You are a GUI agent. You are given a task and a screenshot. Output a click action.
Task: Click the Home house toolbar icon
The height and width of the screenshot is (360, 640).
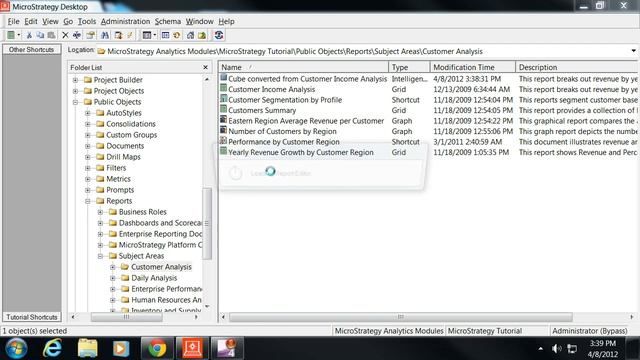point(190,35)
